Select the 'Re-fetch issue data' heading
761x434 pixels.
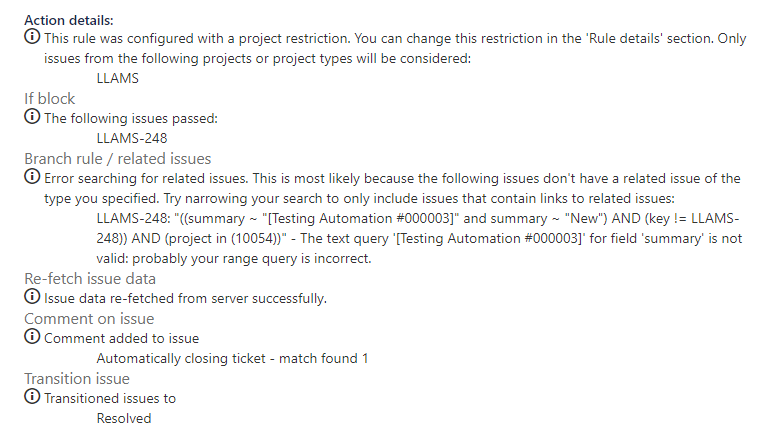(90, 279)
